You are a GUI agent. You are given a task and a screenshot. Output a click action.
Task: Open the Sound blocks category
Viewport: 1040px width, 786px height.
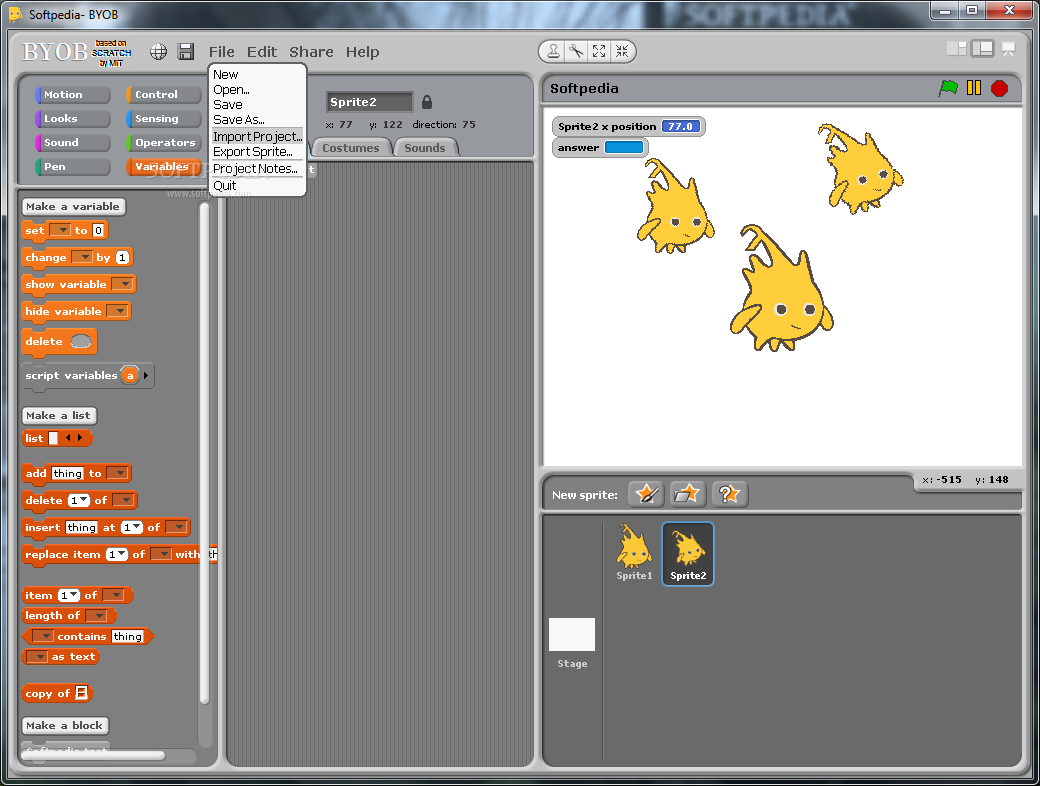coord(72,143)
